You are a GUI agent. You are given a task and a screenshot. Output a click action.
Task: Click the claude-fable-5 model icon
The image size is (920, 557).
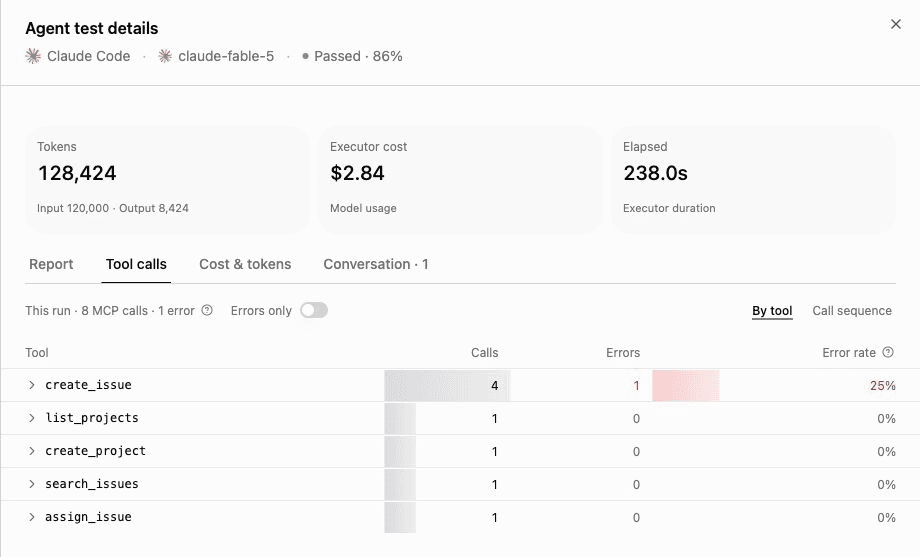[x=165, y=56]
